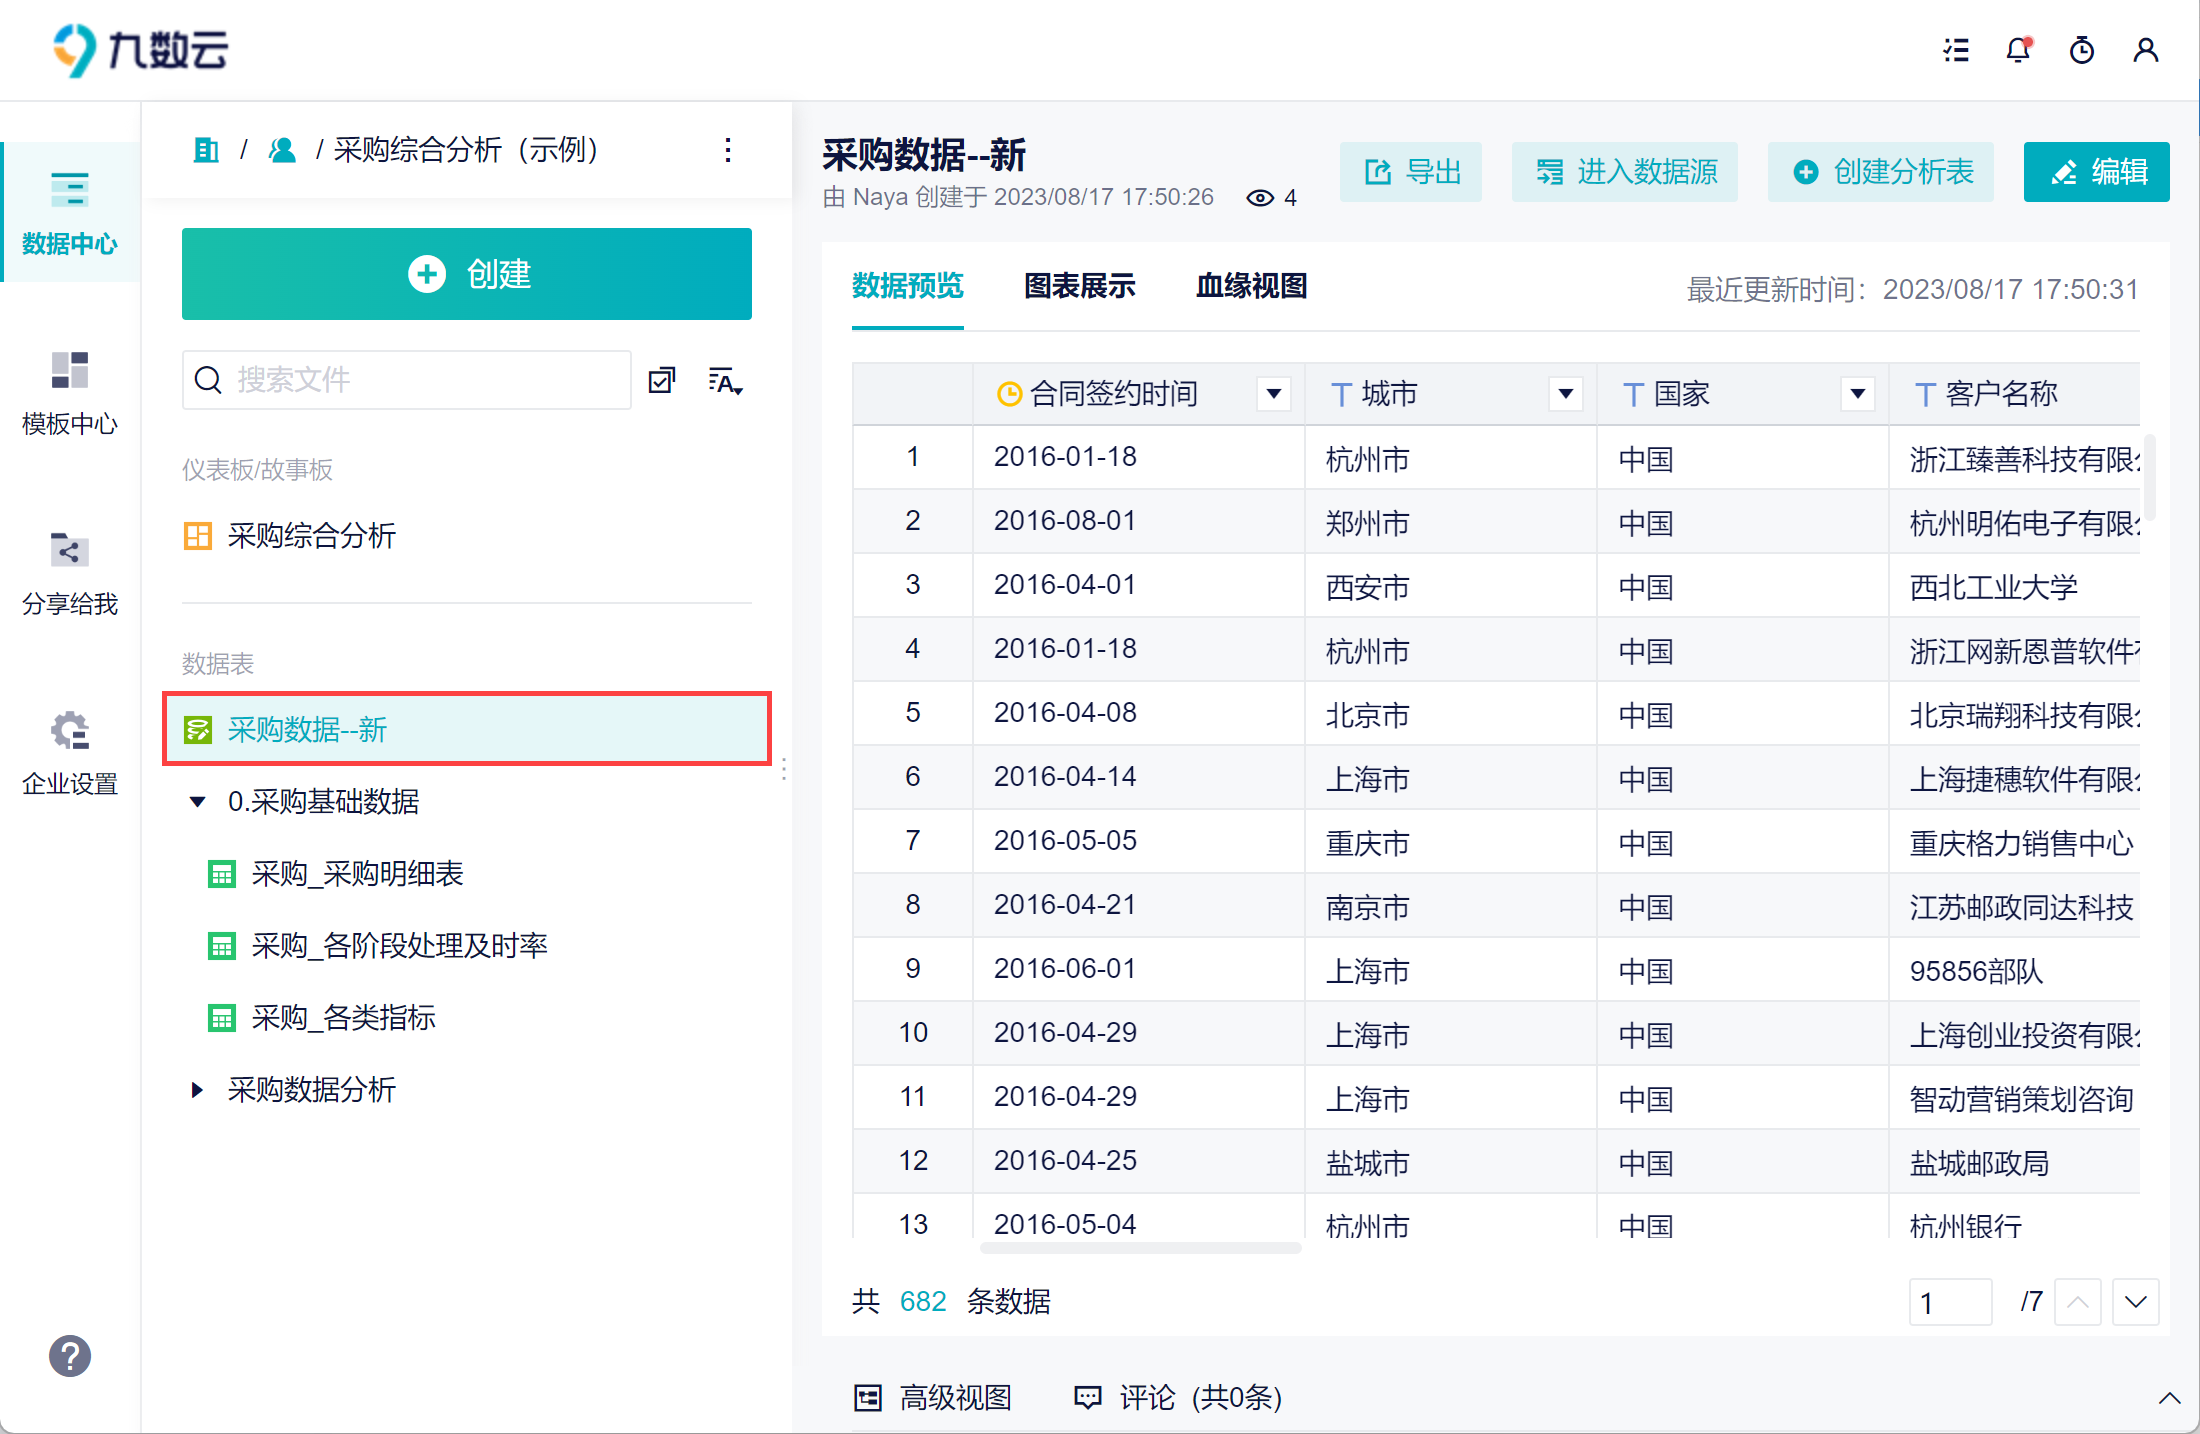Open the user profile icon
This screenshot has height=1434, width=2200.
pyautogui.click(x=2145, y=50)
